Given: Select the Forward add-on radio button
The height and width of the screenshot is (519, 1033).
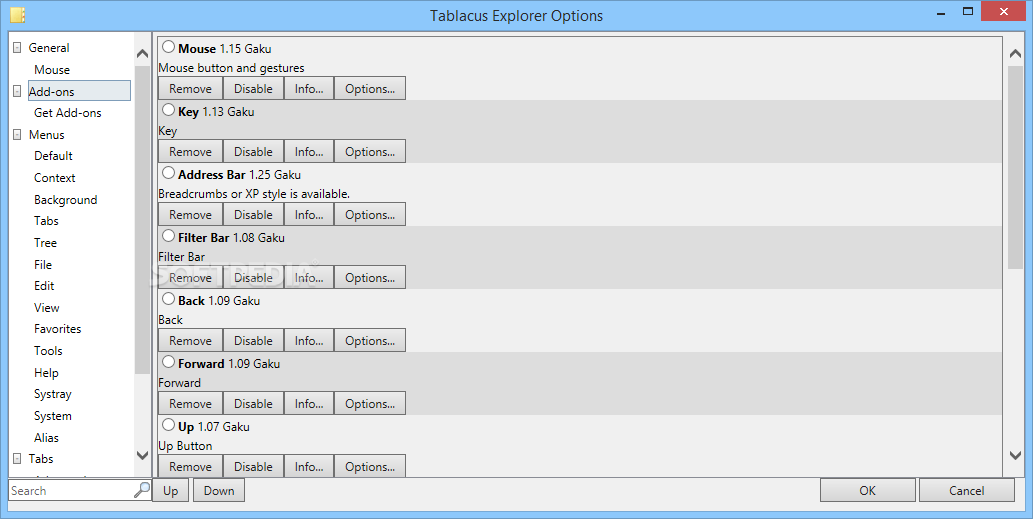Looking at the screenshot, I should (x=169, y=362).
